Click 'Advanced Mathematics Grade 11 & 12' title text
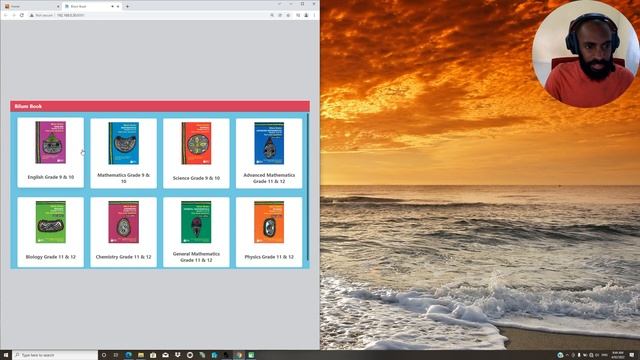 [269, 178]
